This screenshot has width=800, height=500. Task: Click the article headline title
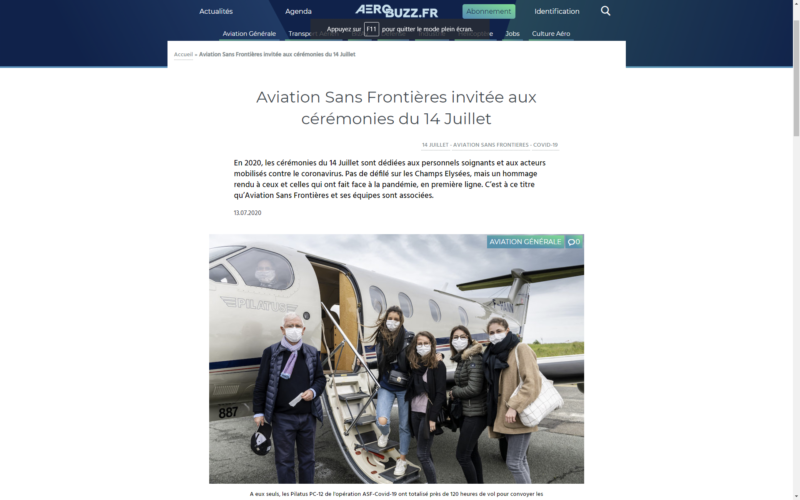click(396, 108)
